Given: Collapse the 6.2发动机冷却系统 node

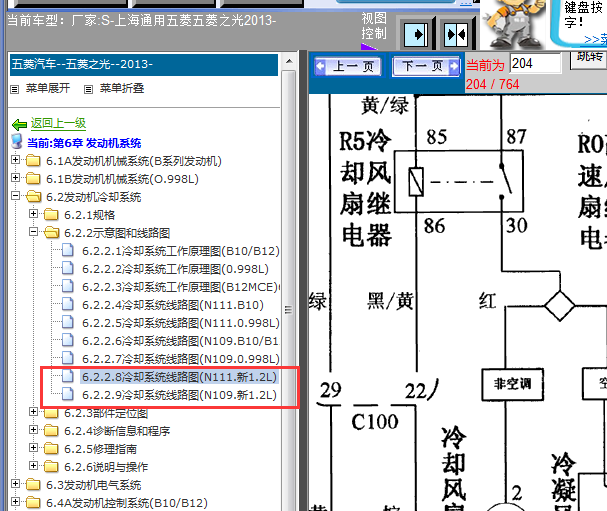Looking at the screenshot, I should coord(15,196).
